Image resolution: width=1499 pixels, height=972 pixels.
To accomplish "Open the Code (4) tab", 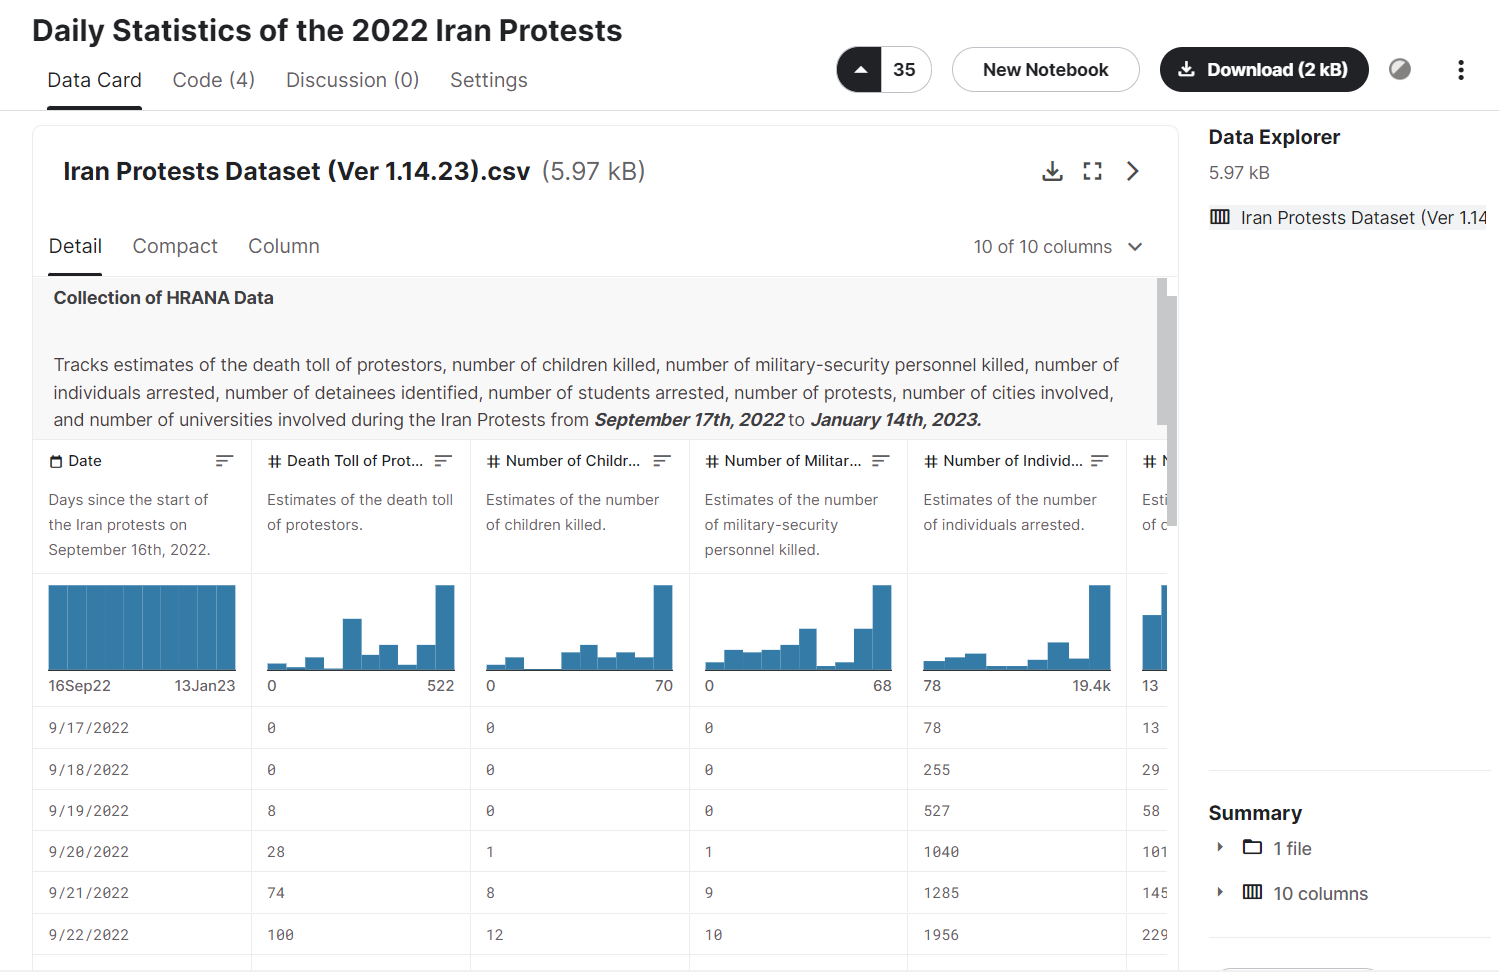I will (x=214, y=80).
